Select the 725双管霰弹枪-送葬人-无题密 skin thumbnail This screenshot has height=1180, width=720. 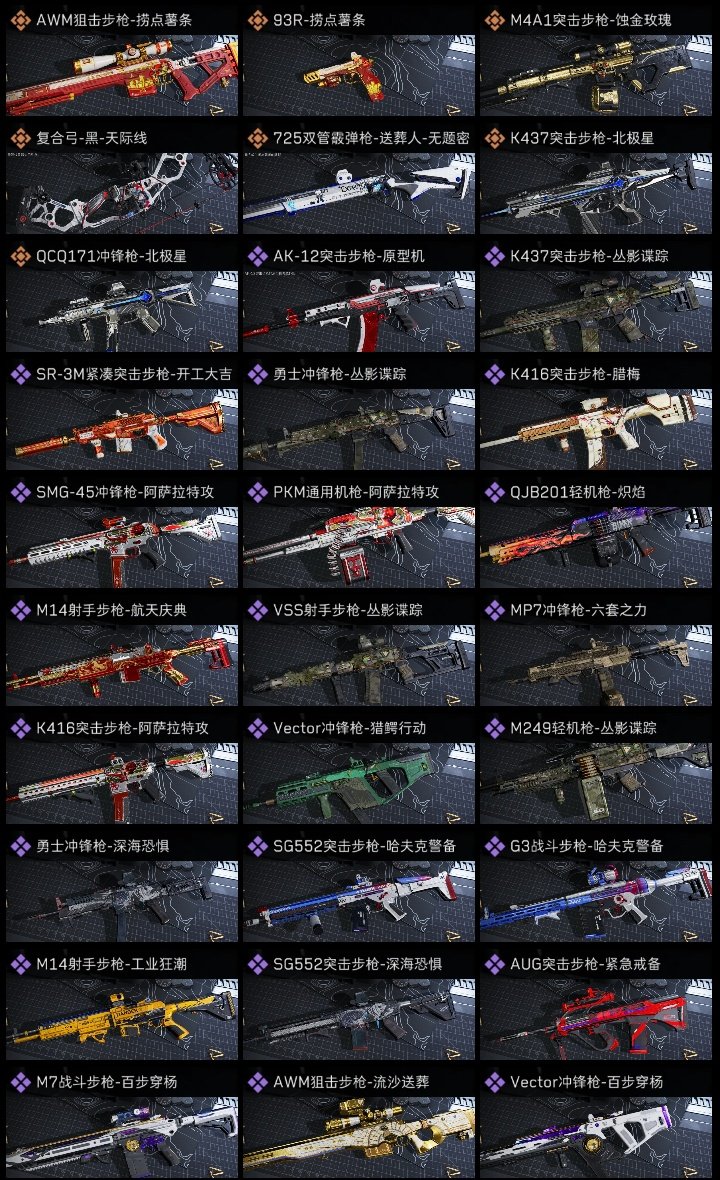coord(359,193)
